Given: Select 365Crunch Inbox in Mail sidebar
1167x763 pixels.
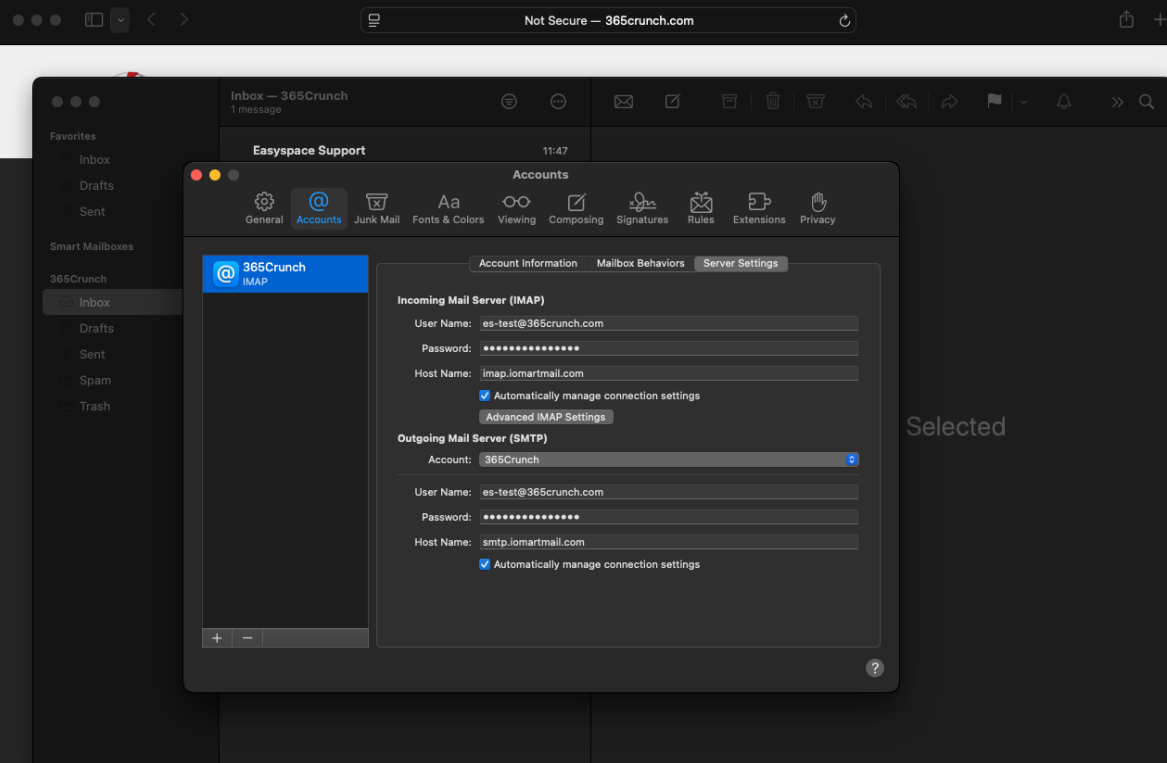Looking at the screenshot, I should point(112,302).
